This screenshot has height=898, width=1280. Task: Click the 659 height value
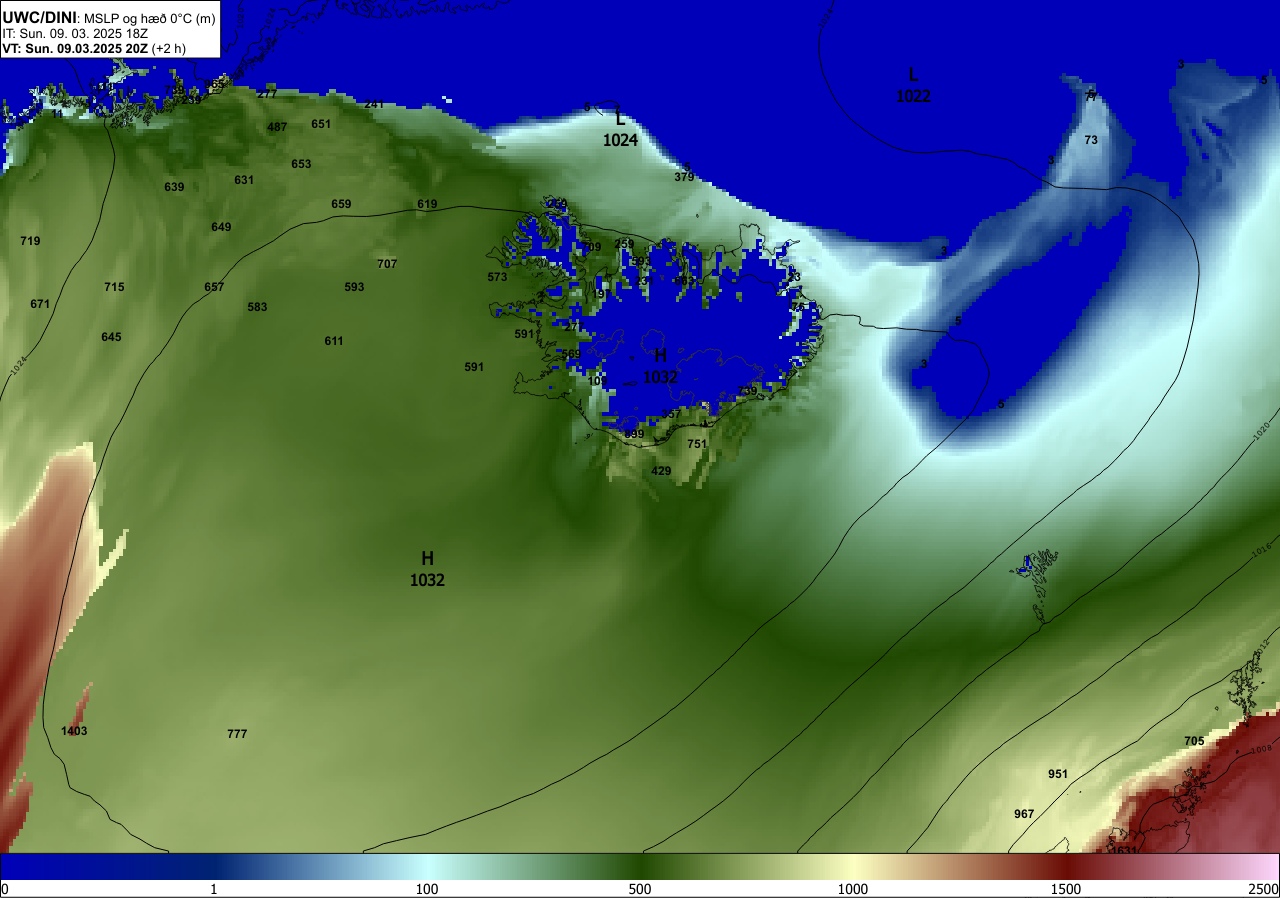341,204
